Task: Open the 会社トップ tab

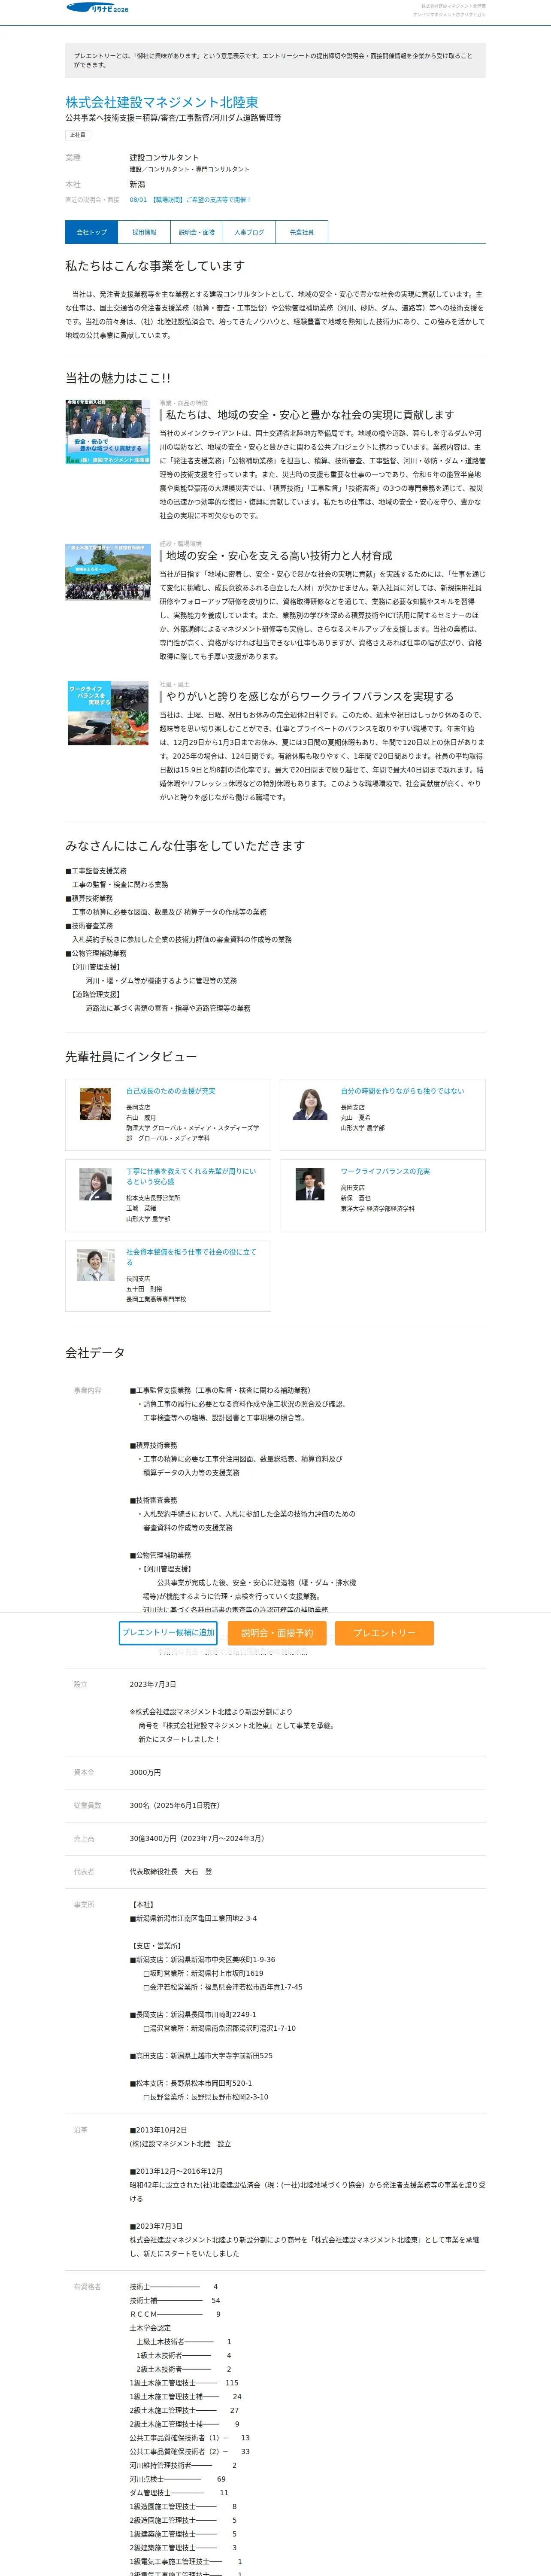Action: tap(92, 232)
